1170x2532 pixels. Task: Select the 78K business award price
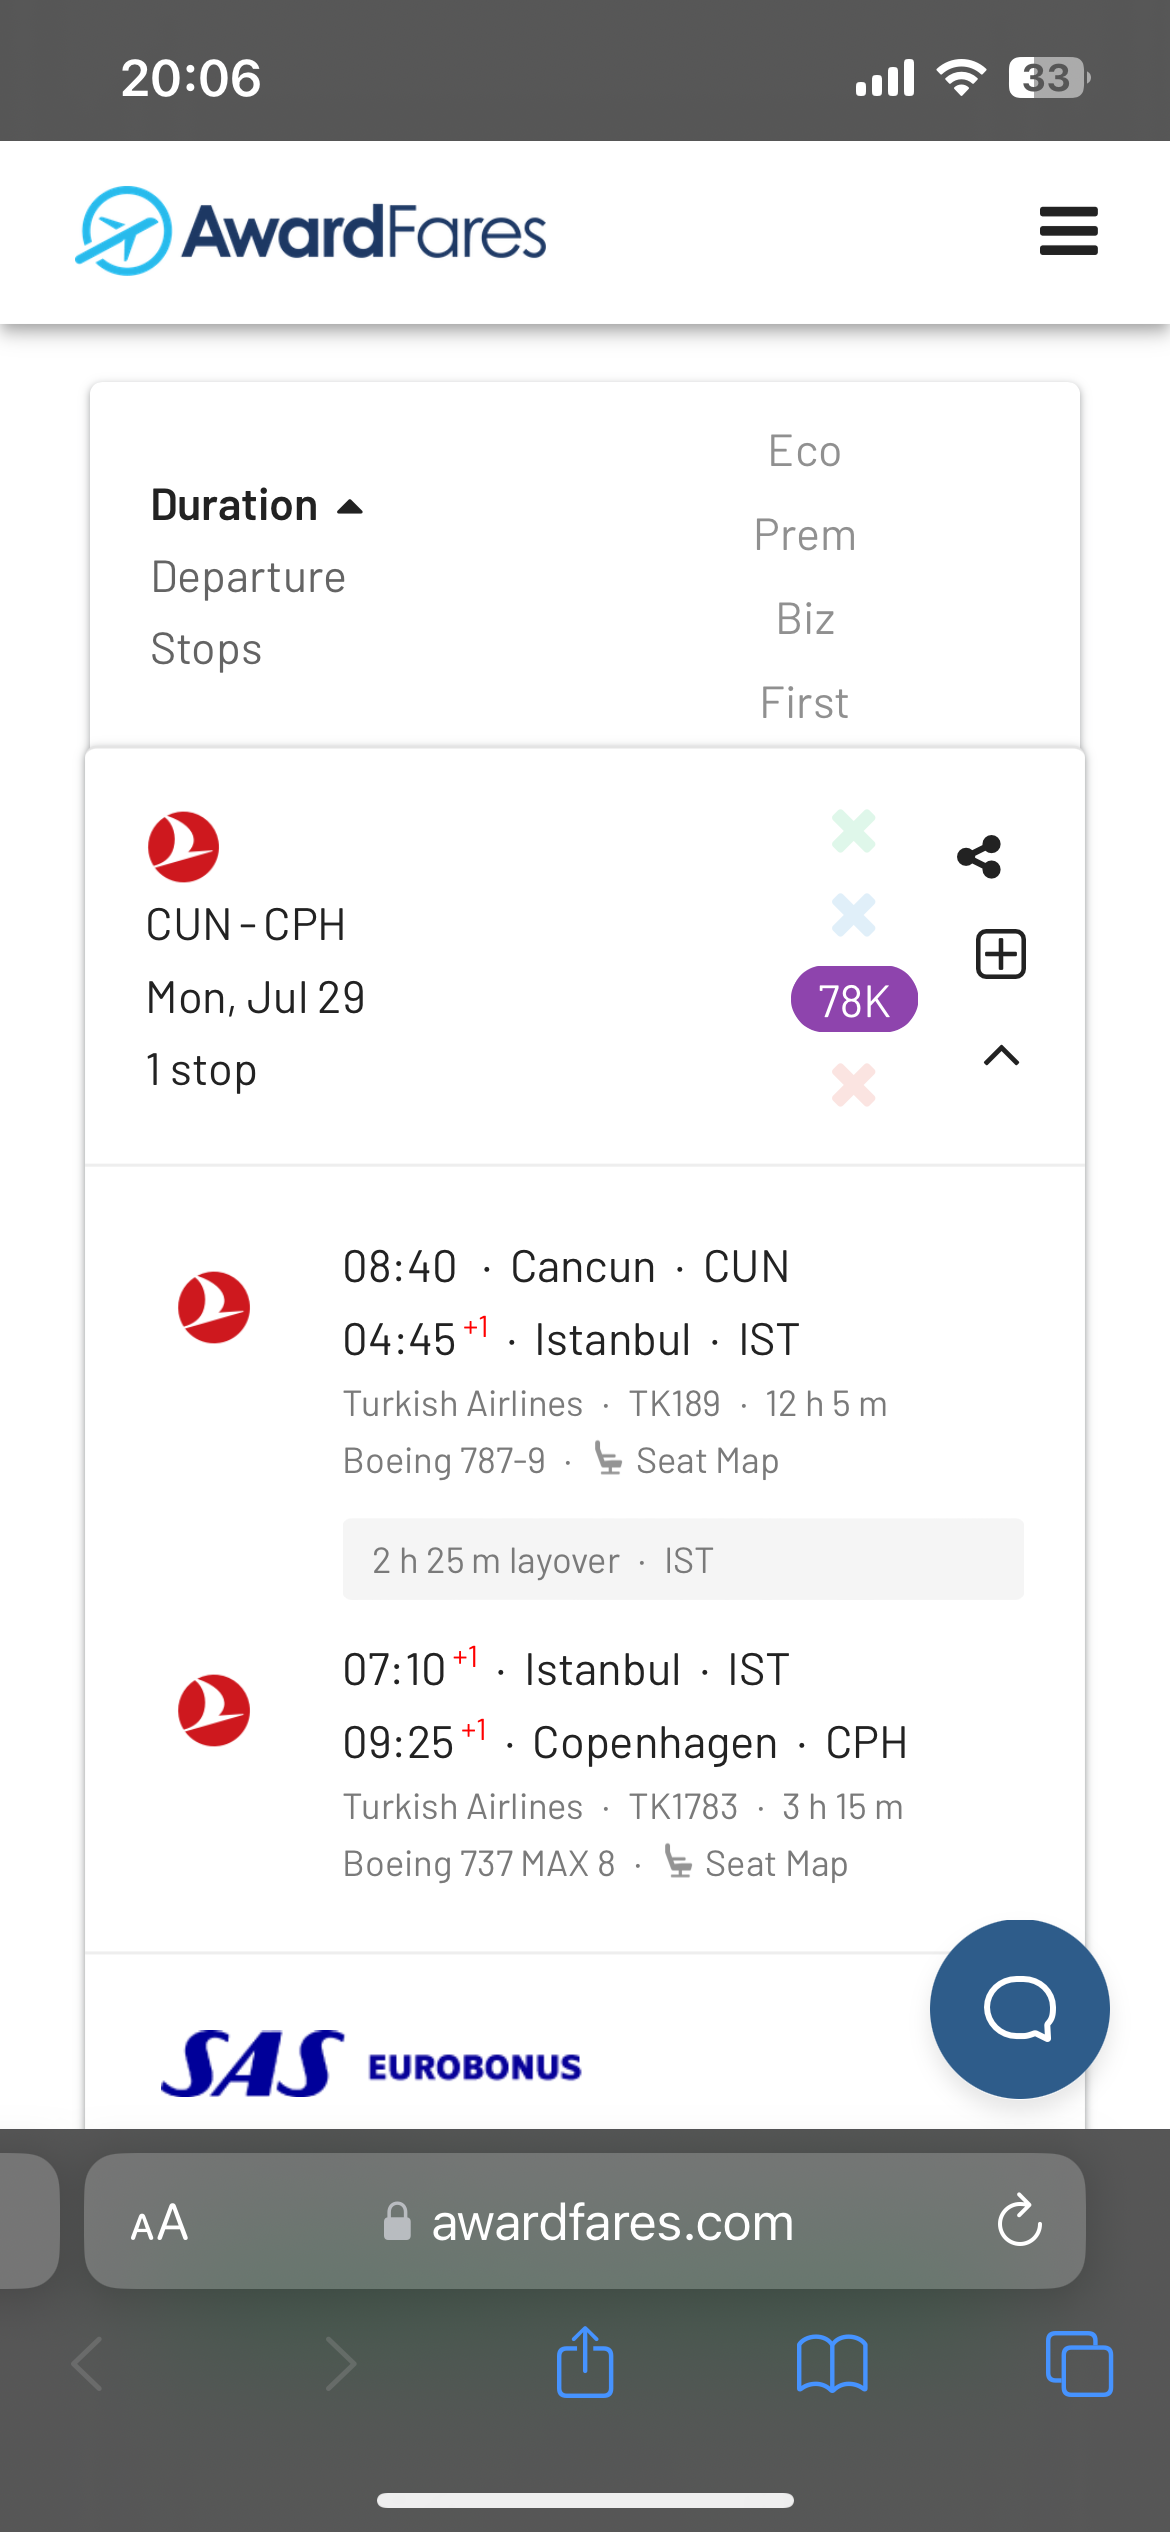pos(854,1000)
